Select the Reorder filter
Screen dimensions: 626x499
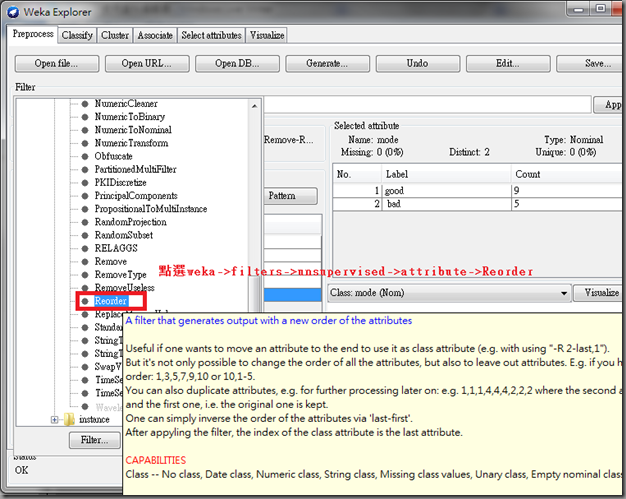pyautogui.click(x=111, y=301)
